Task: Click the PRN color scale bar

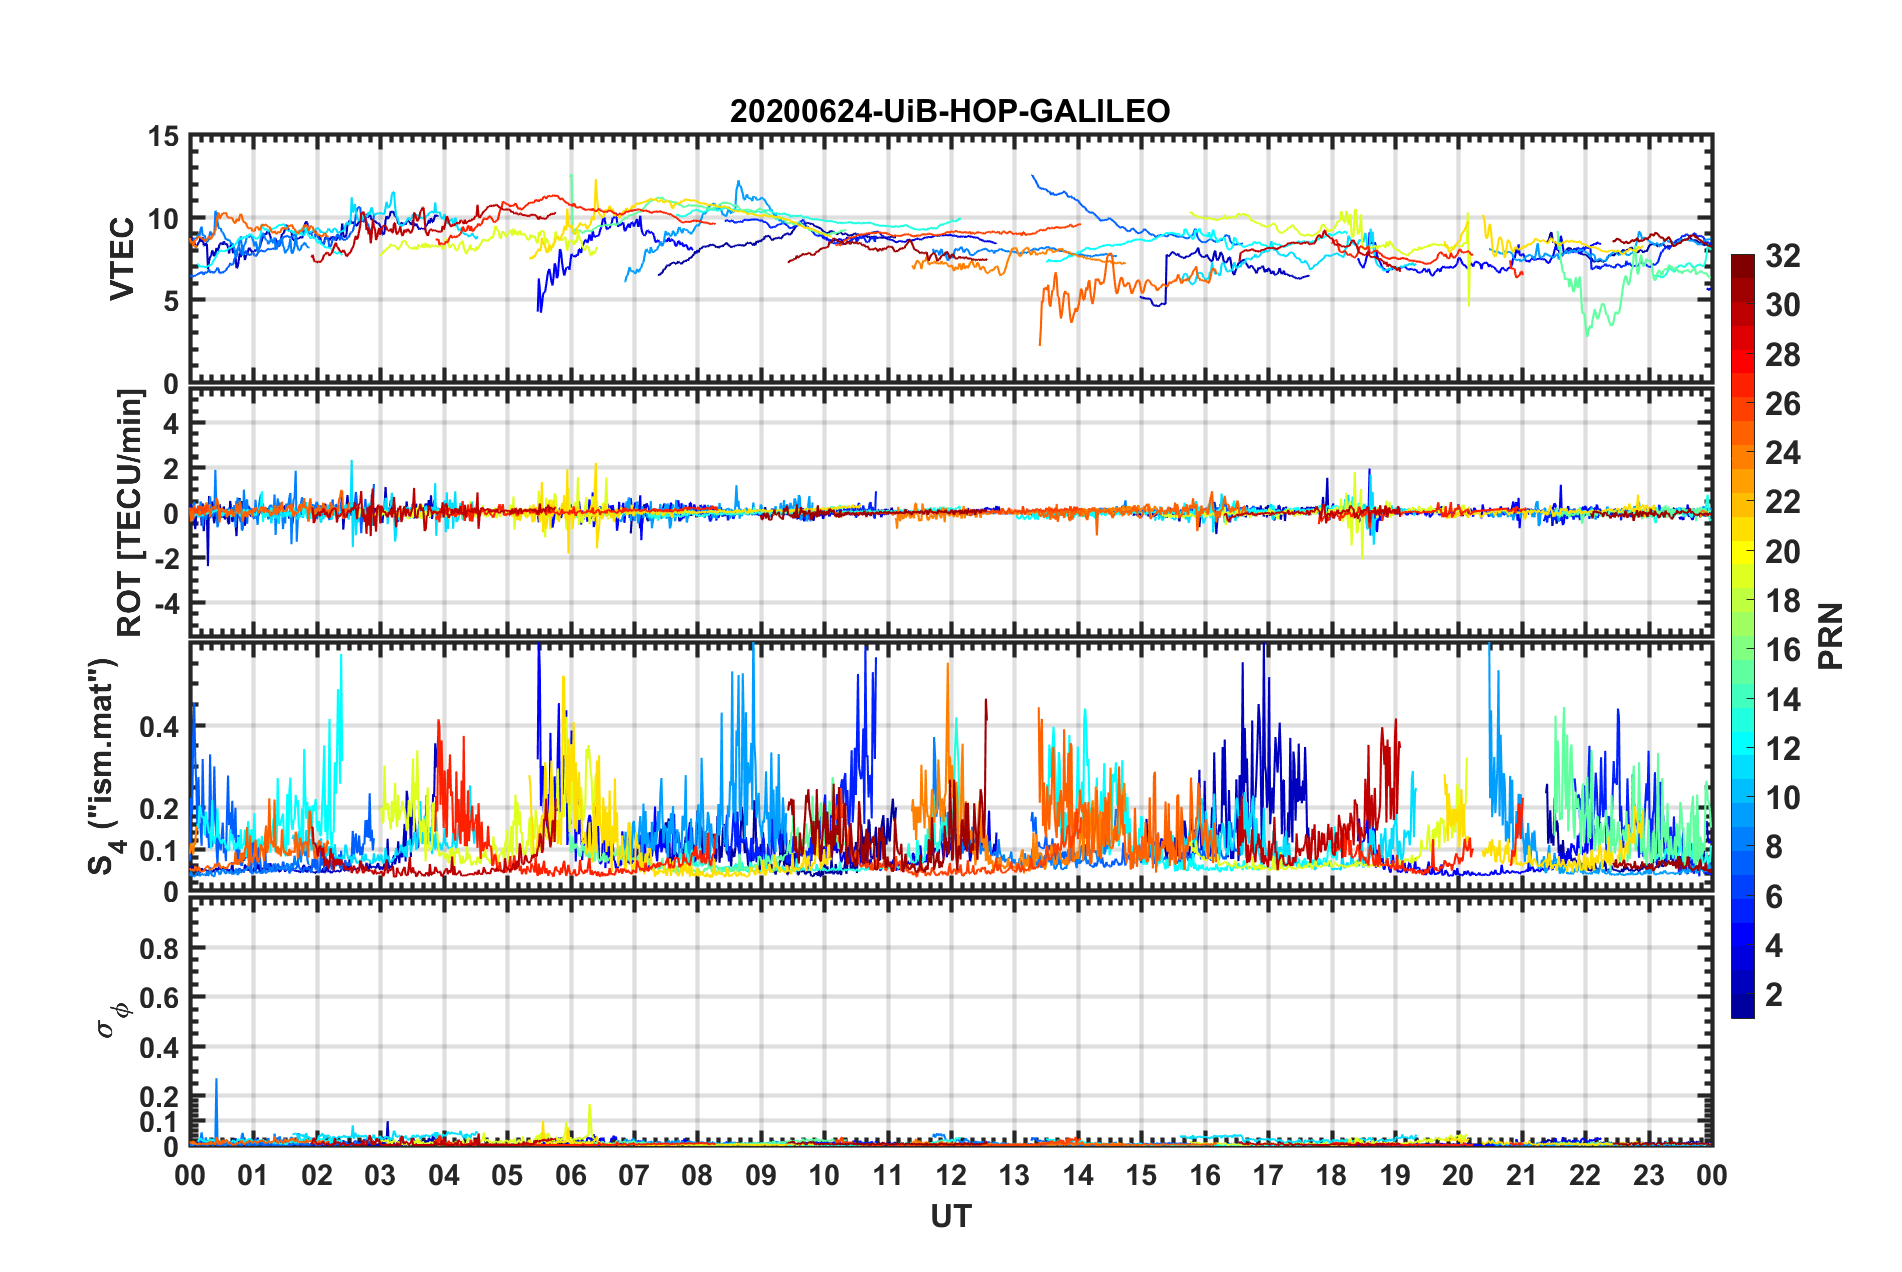Action: coord(1743,636)
